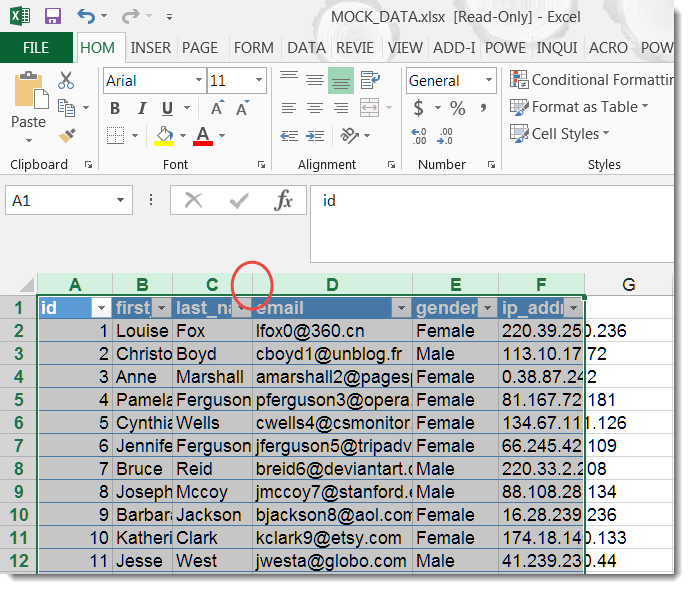The width and height of the screenshot is (689, 589).
Task: Increase indent icon
Action: [x=315, y=136]
